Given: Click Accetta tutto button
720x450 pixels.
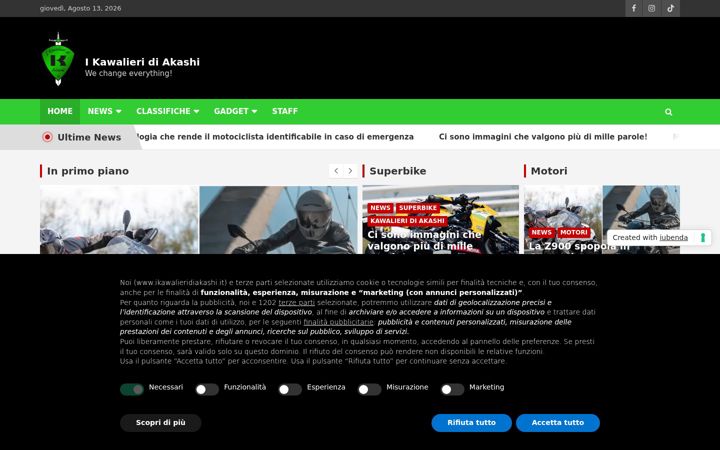Looking at the screenshot, I should tap(558, 422).
